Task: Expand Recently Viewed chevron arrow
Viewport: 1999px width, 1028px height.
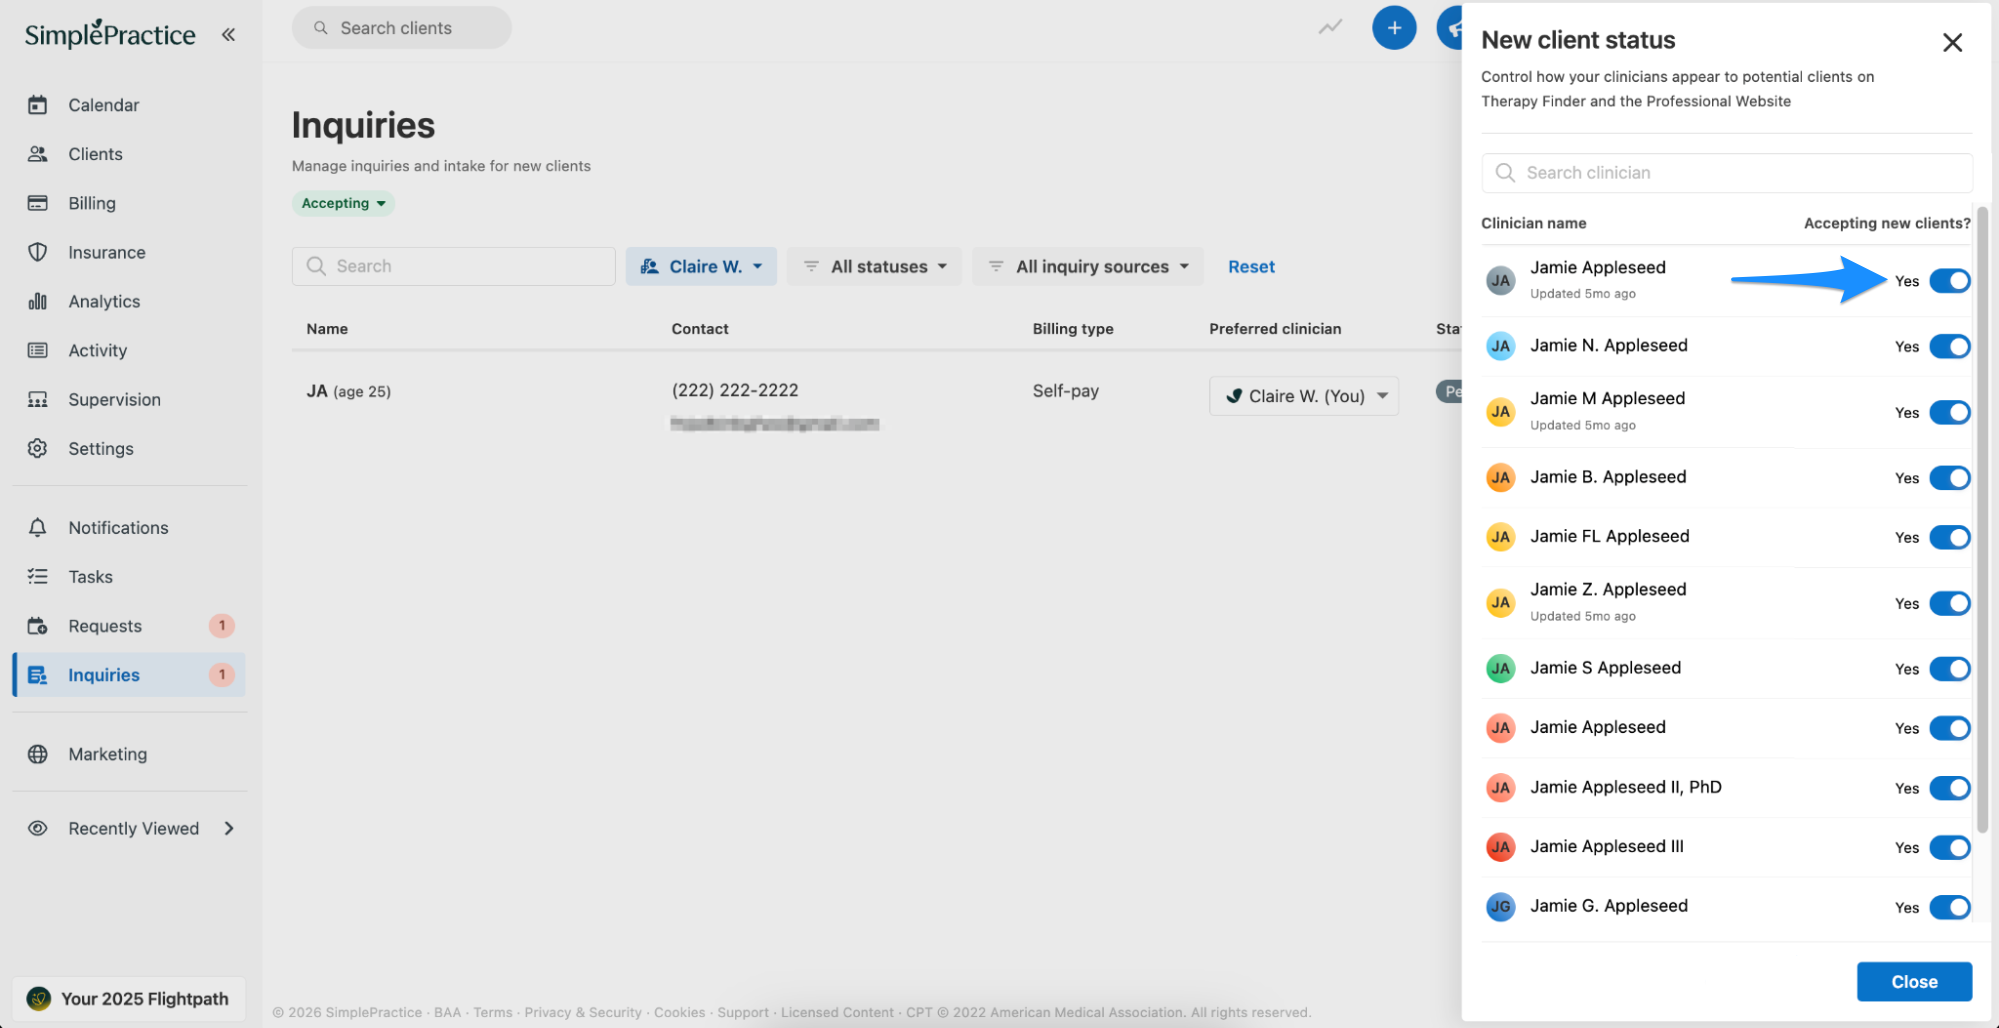Action: point(229,828)
